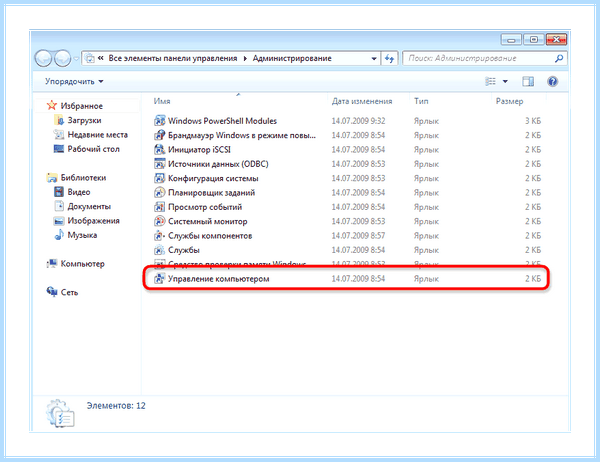
Task: Open the Изображения library
Action: click(x=93, y=220)
